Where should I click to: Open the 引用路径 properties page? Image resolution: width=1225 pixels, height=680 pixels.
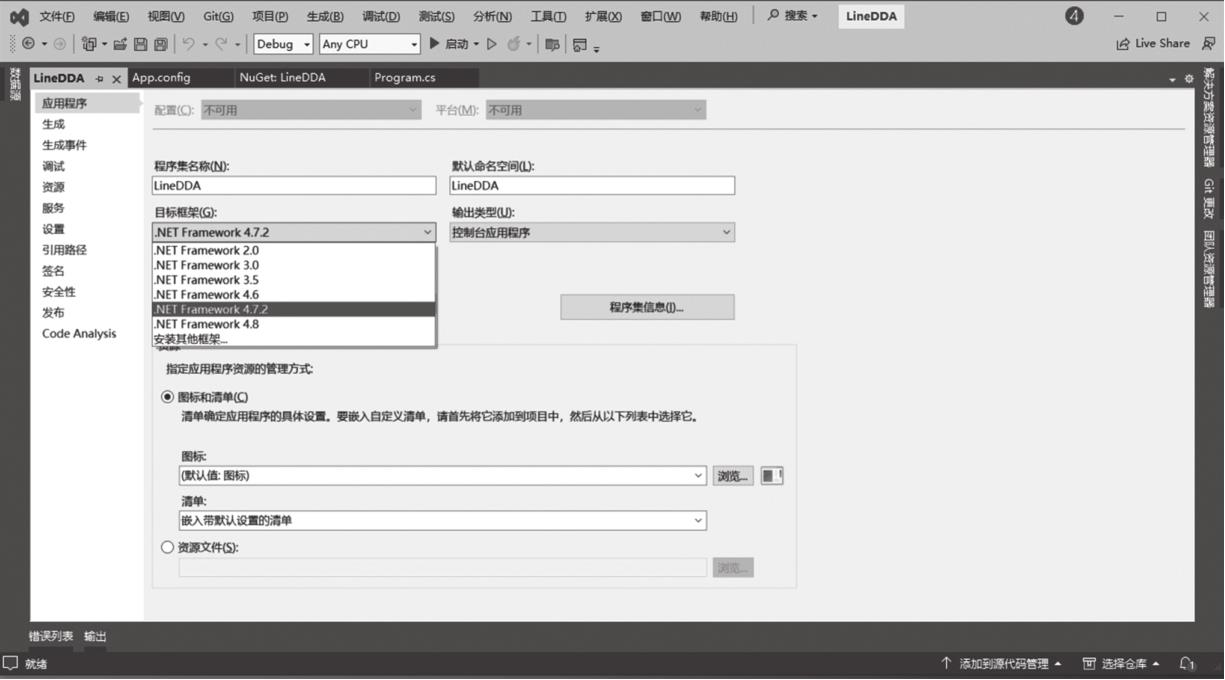coord(64,250)
